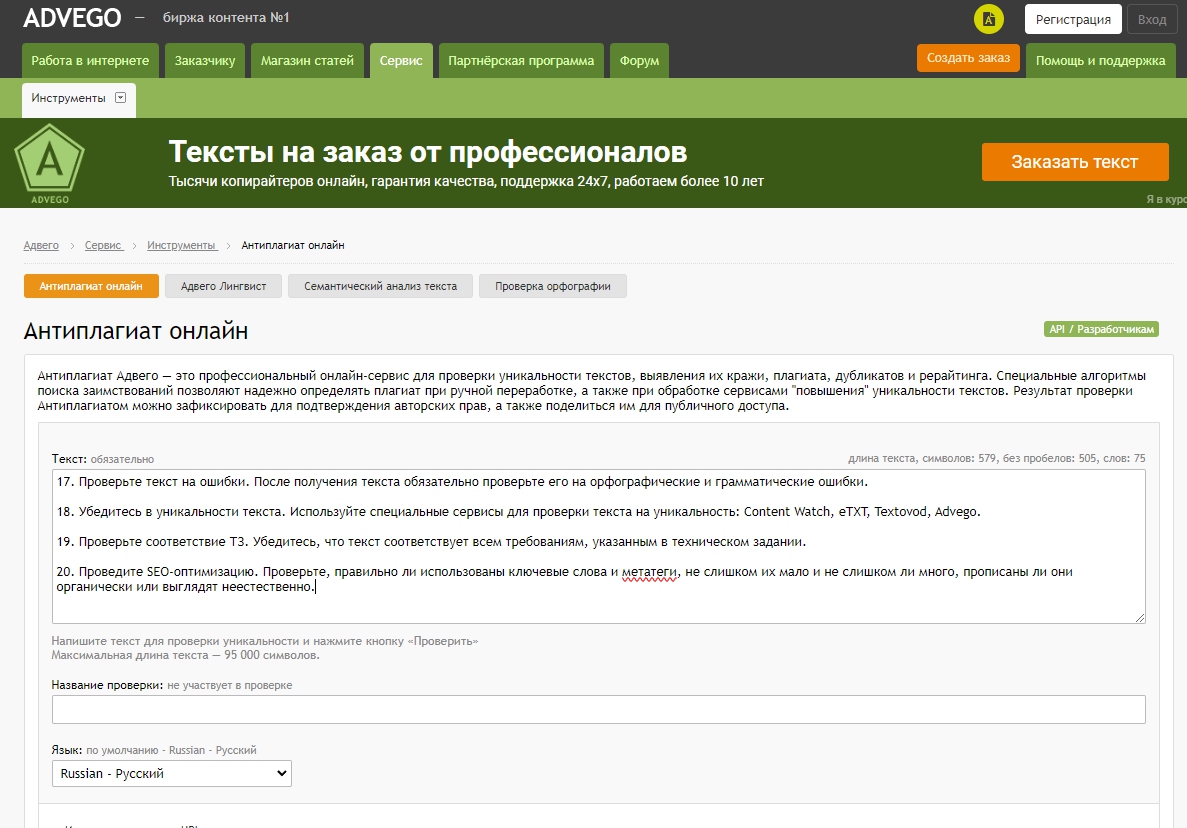Click the line starting 18. Убедитесь в уникальности
This screenshot has width=1187, height=828.
point(519,512)
